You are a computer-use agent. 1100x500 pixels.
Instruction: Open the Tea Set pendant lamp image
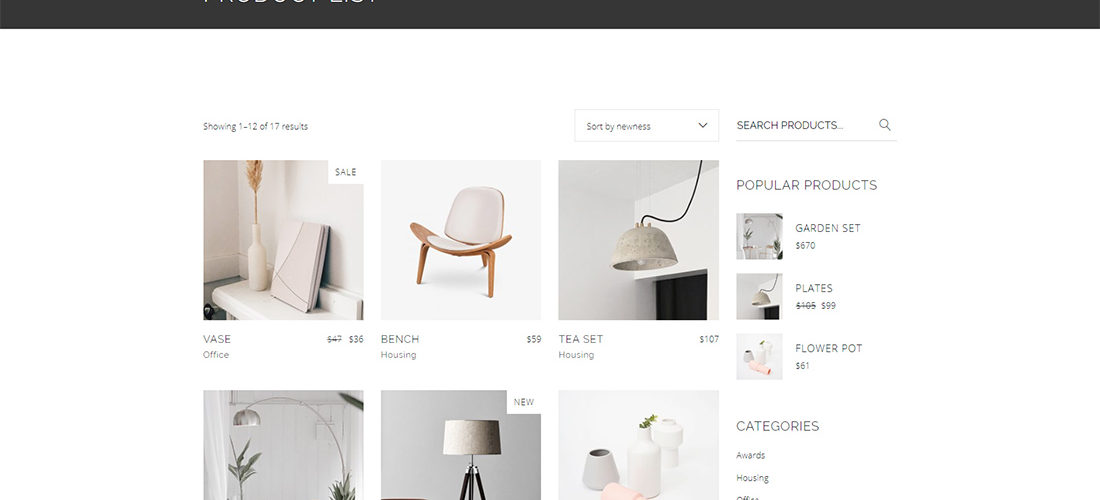[638, 240]
